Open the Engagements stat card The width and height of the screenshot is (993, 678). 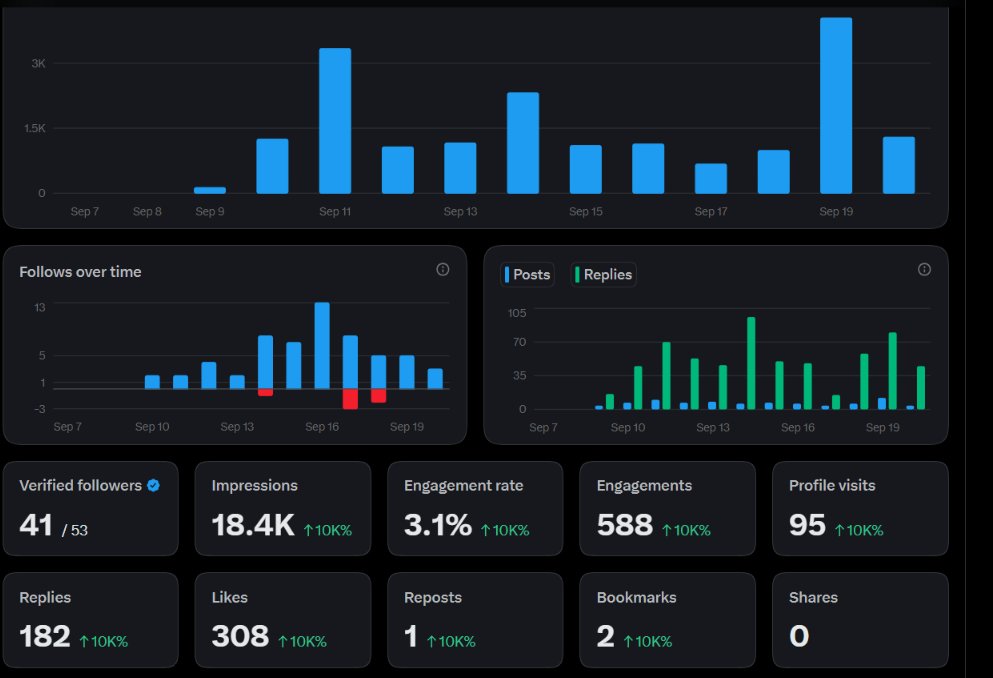point(667,509)
